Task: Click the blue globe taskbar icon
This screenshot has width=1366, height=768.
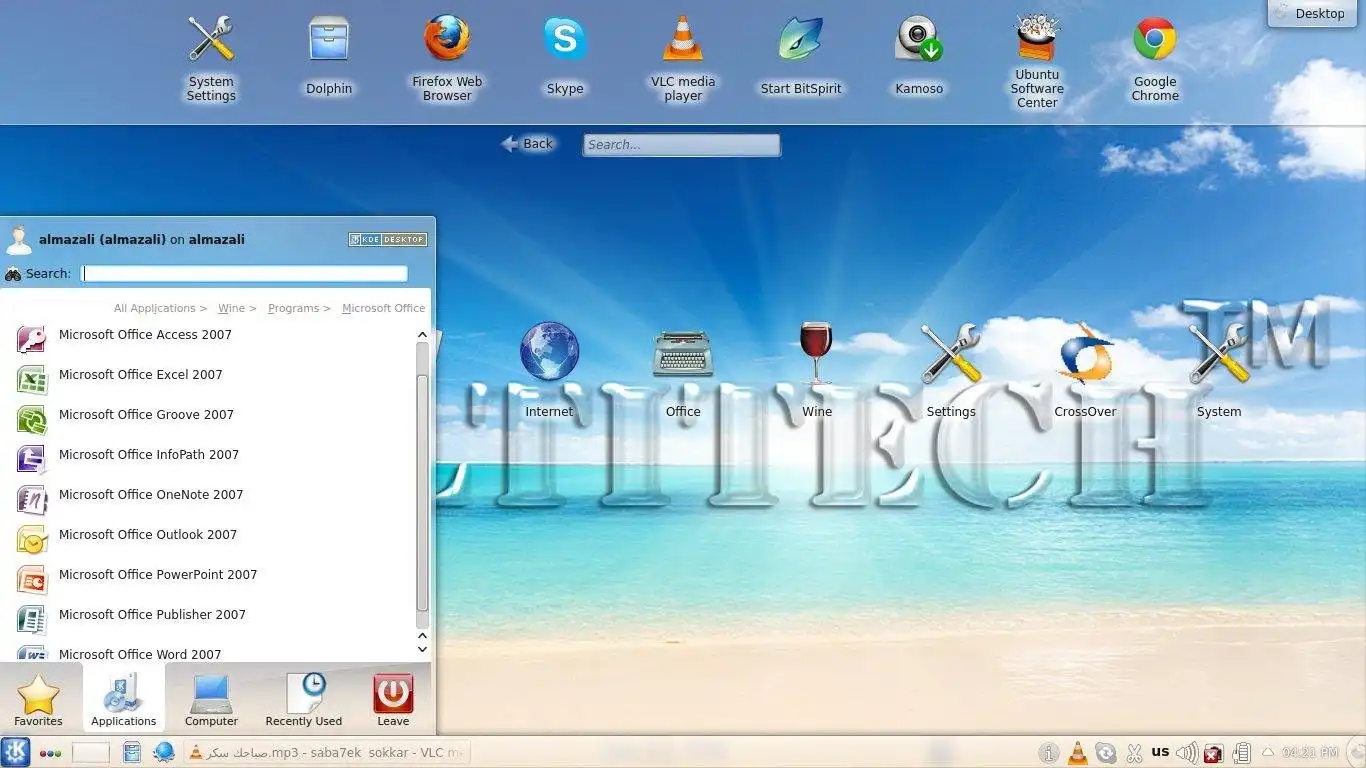Action: [164, 752]
